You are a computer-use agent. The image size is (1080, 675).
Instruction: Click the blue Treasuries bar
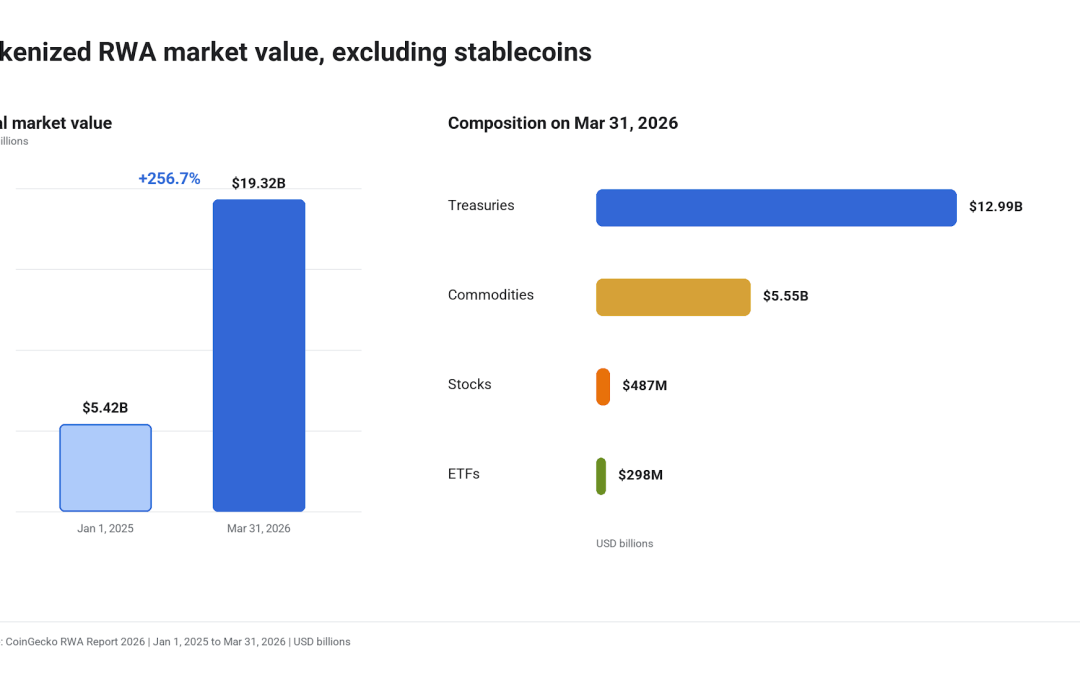[776, 207]
